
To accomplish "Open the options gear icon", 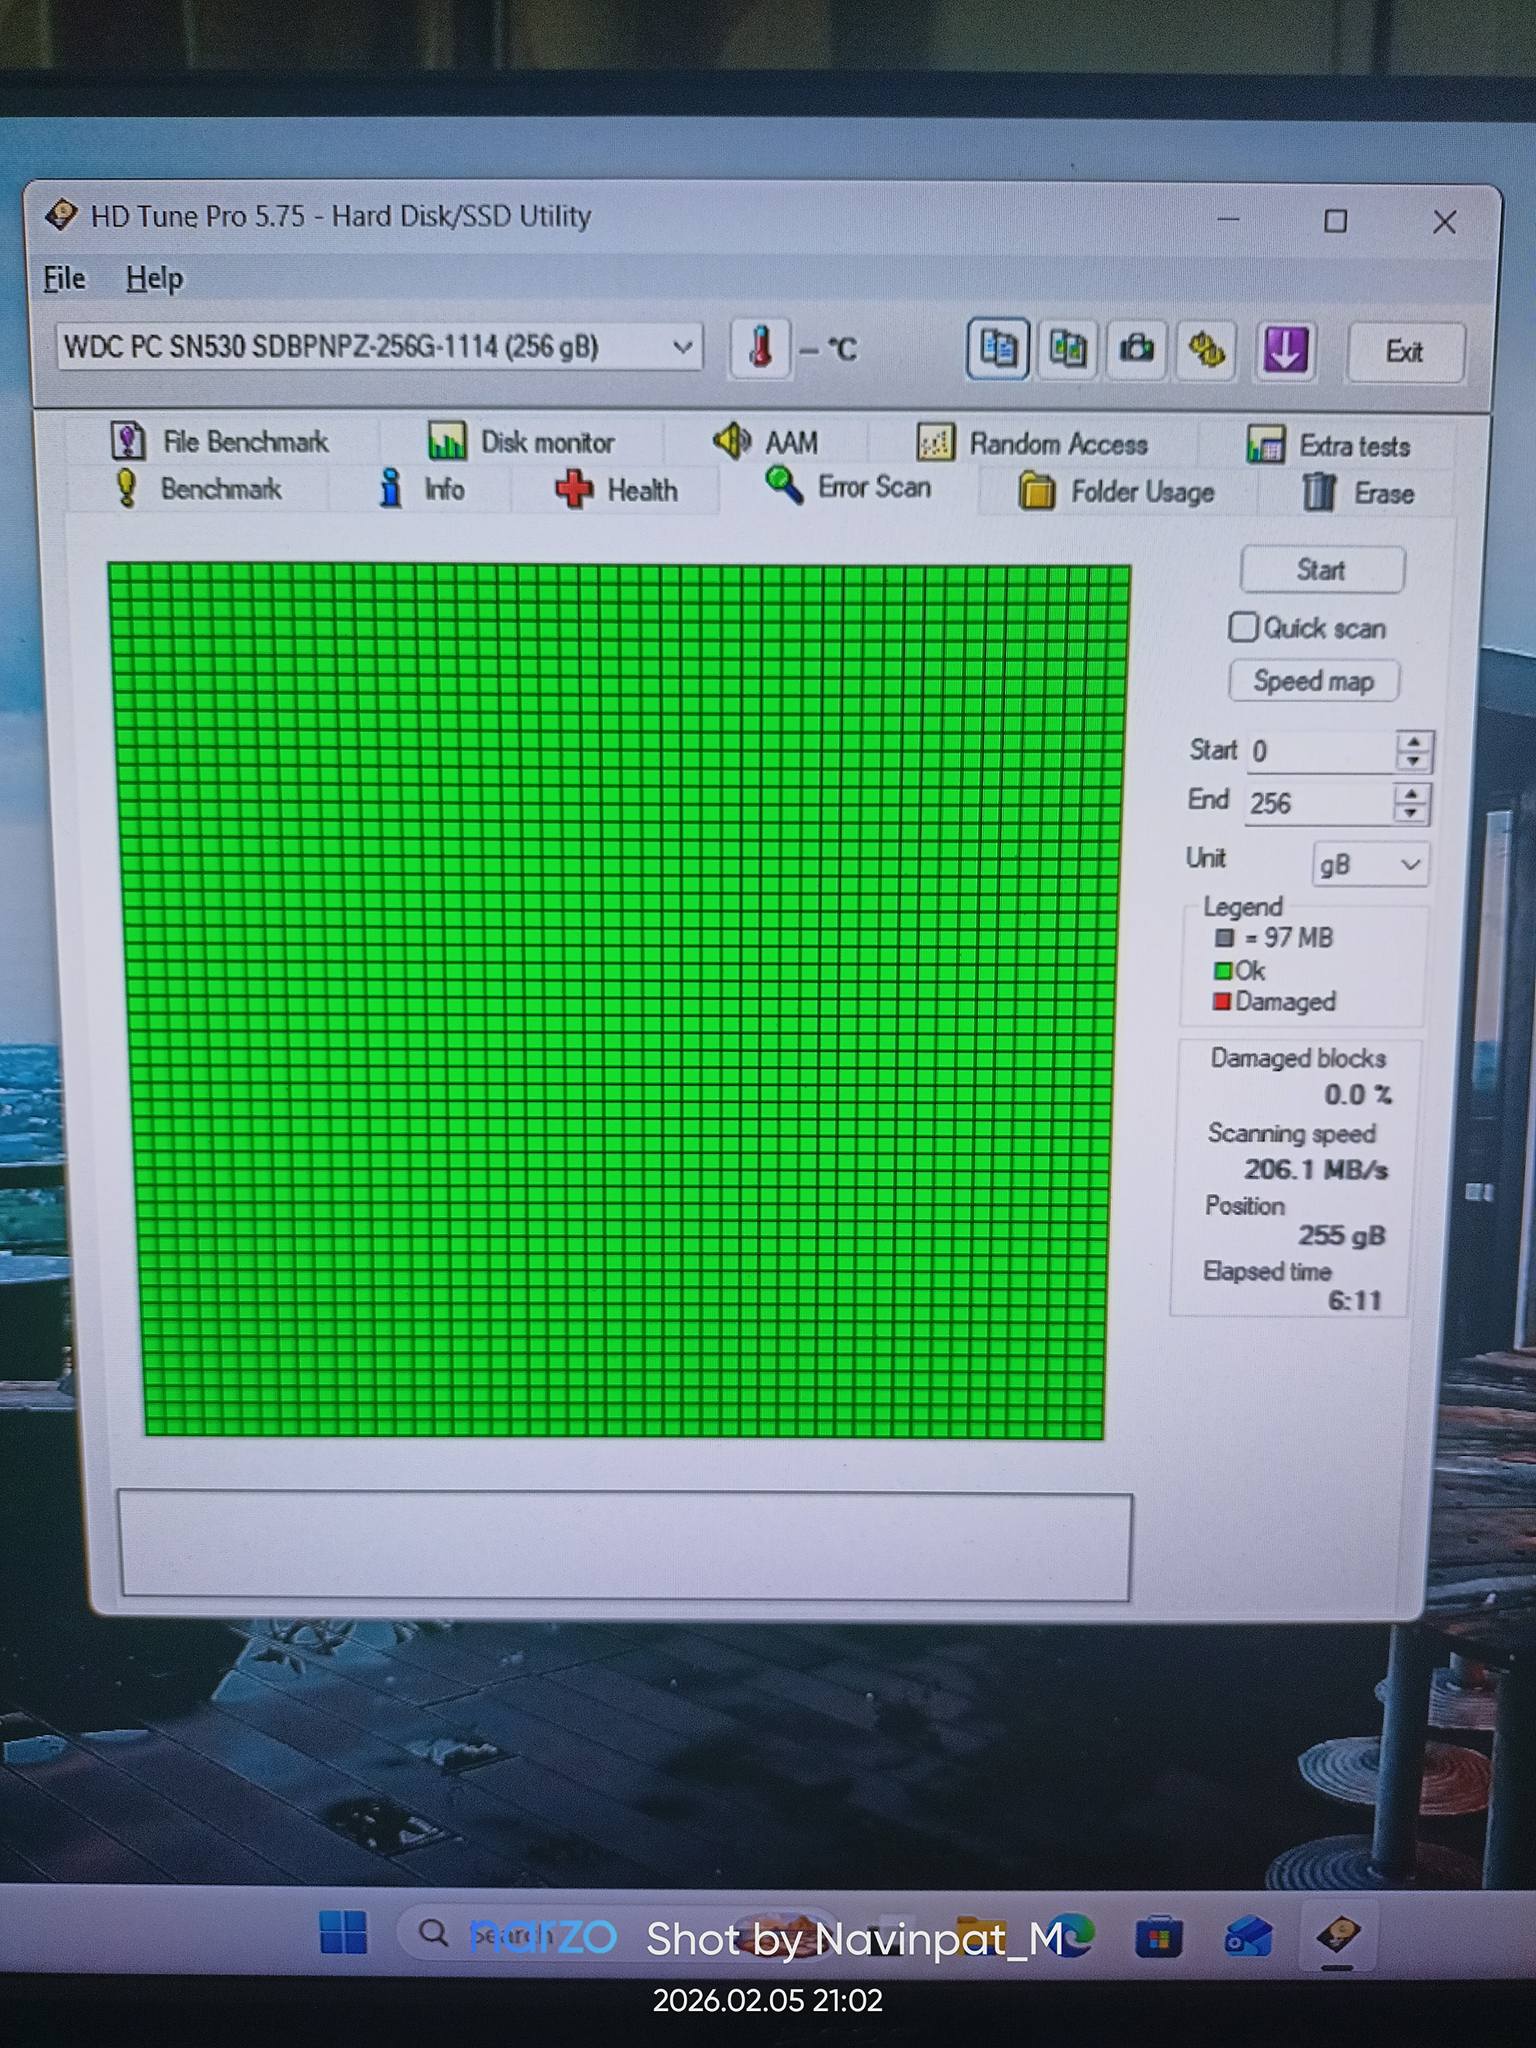I will click(x=1207, y=351).
